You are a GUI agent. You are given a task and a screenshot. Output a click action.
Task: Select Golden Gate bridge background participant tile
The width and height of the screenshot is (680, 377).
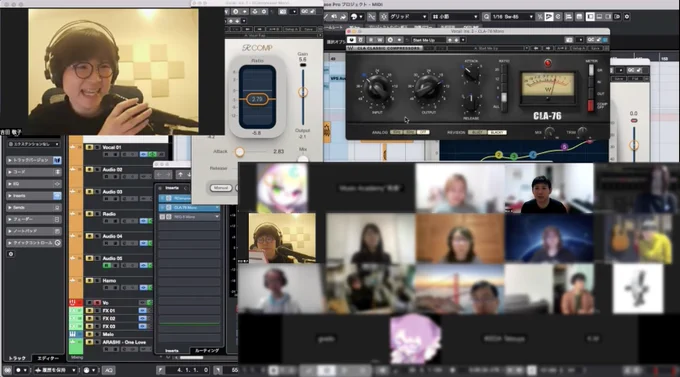tap(459, 288)
